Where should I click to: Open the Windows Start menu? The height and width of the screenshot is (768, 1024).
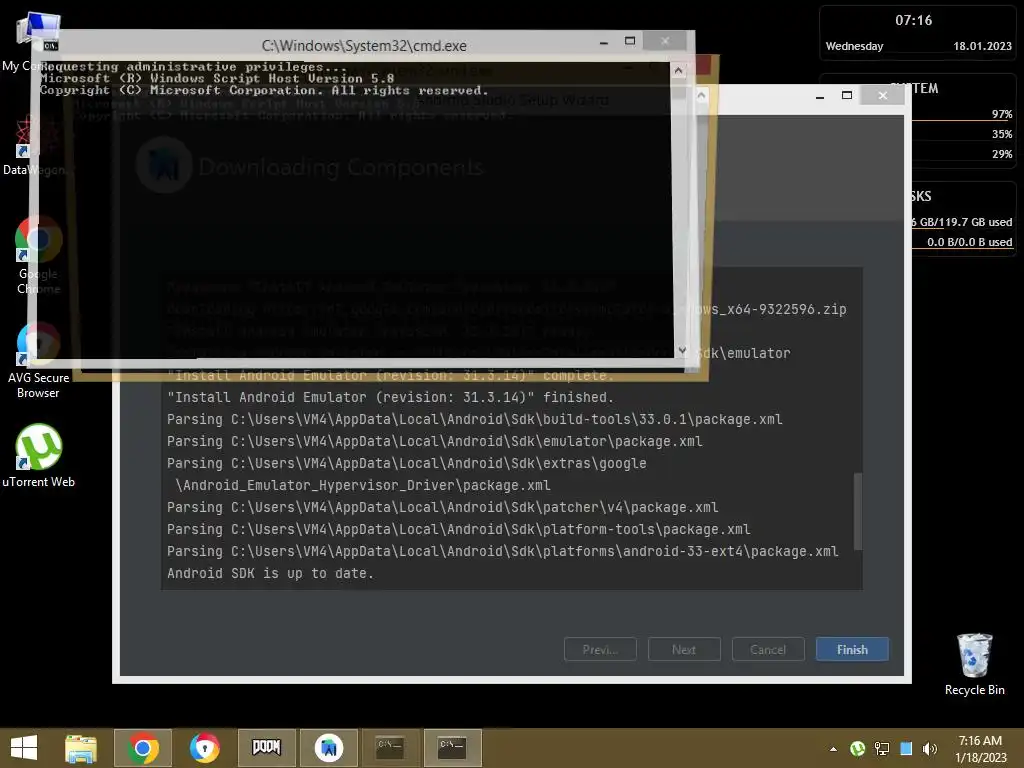[24, 748]
